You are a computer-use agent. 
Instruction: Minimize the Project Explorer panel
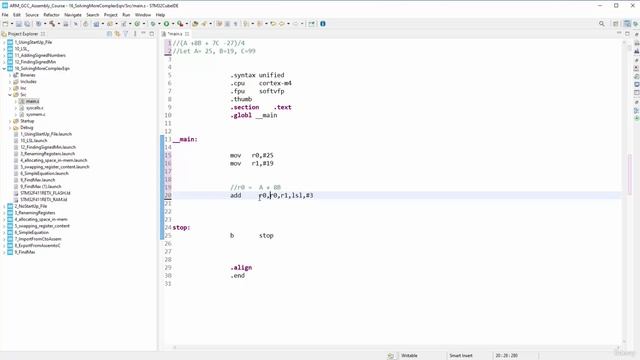tap(143, 34)
